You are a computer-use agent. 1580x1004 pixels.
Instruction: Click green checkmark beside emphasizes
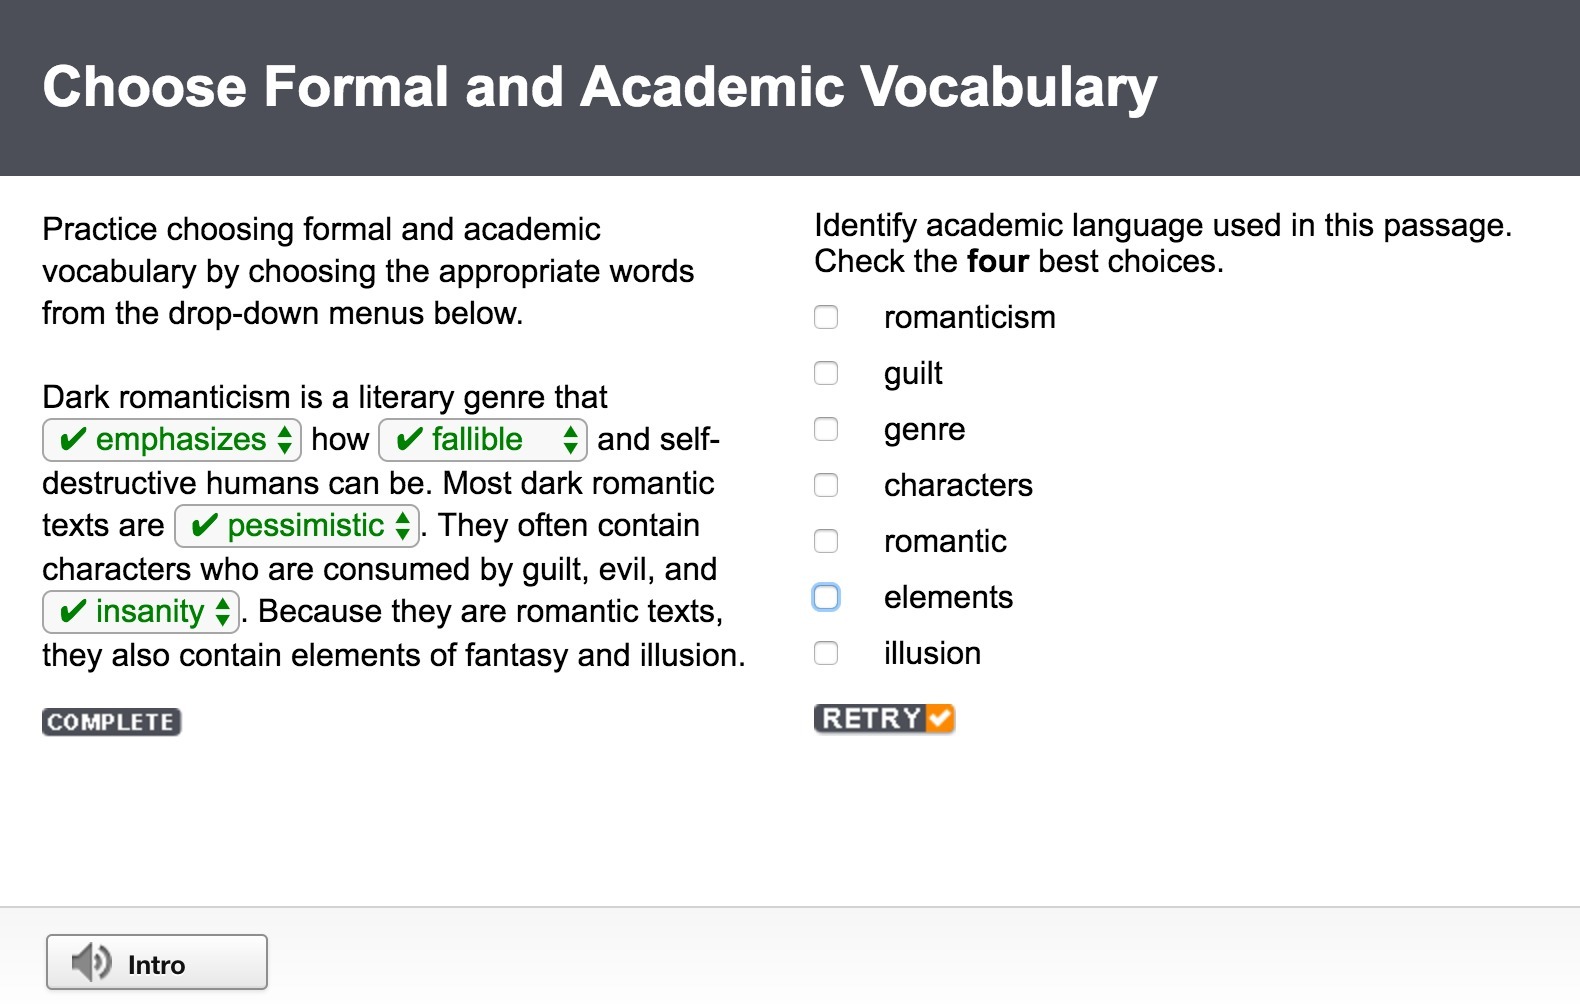pos(73,440)
